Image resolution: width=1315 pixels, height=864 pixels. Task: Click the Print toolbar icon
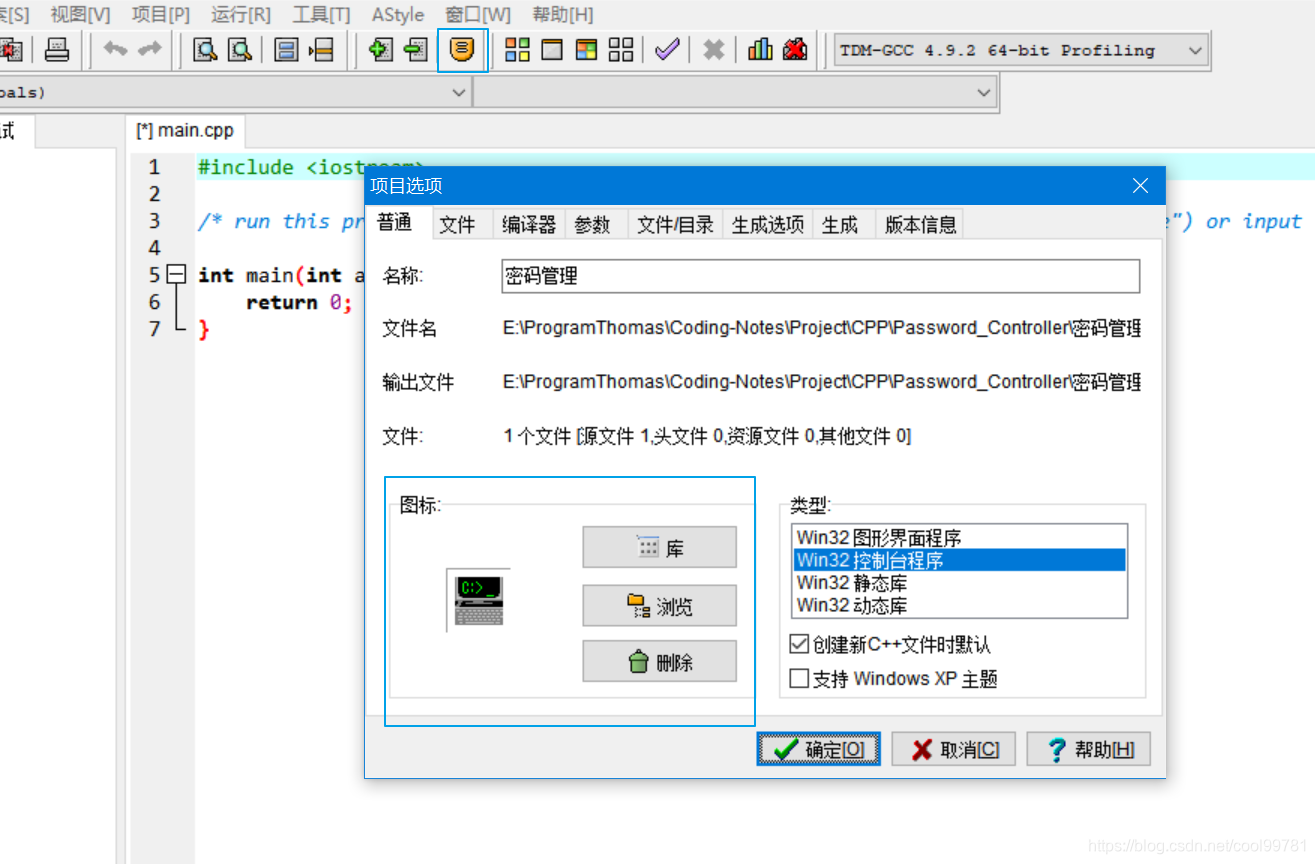click(58, 50)
